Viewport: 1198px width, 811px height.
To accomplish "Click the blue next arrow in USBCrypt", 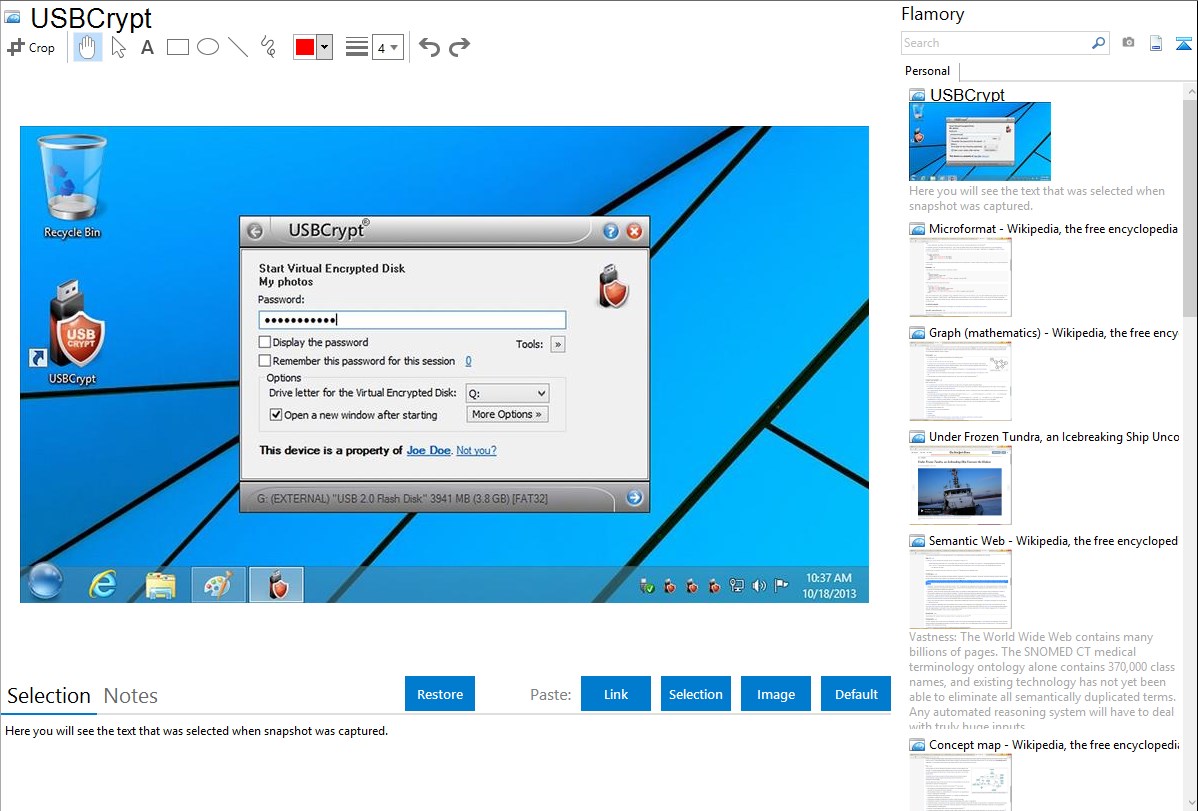I will (x=634, y=498).
